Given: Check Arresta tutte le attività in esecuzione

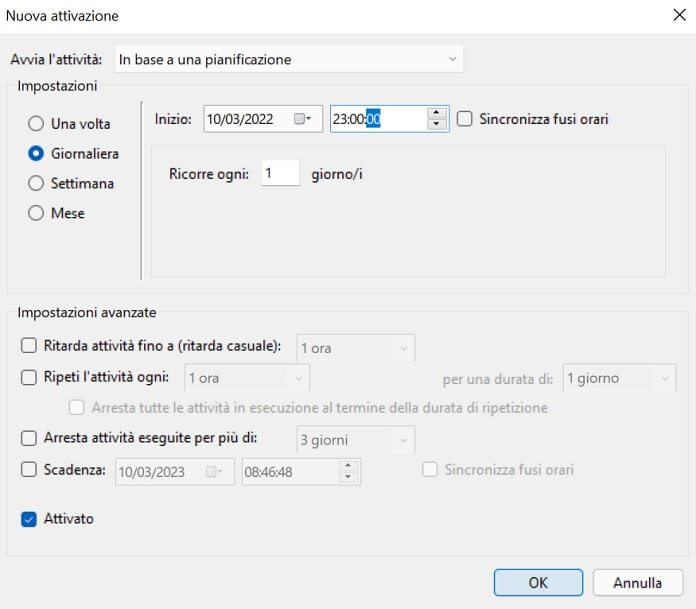Looking at the screenshot, I should pos(76,407).
